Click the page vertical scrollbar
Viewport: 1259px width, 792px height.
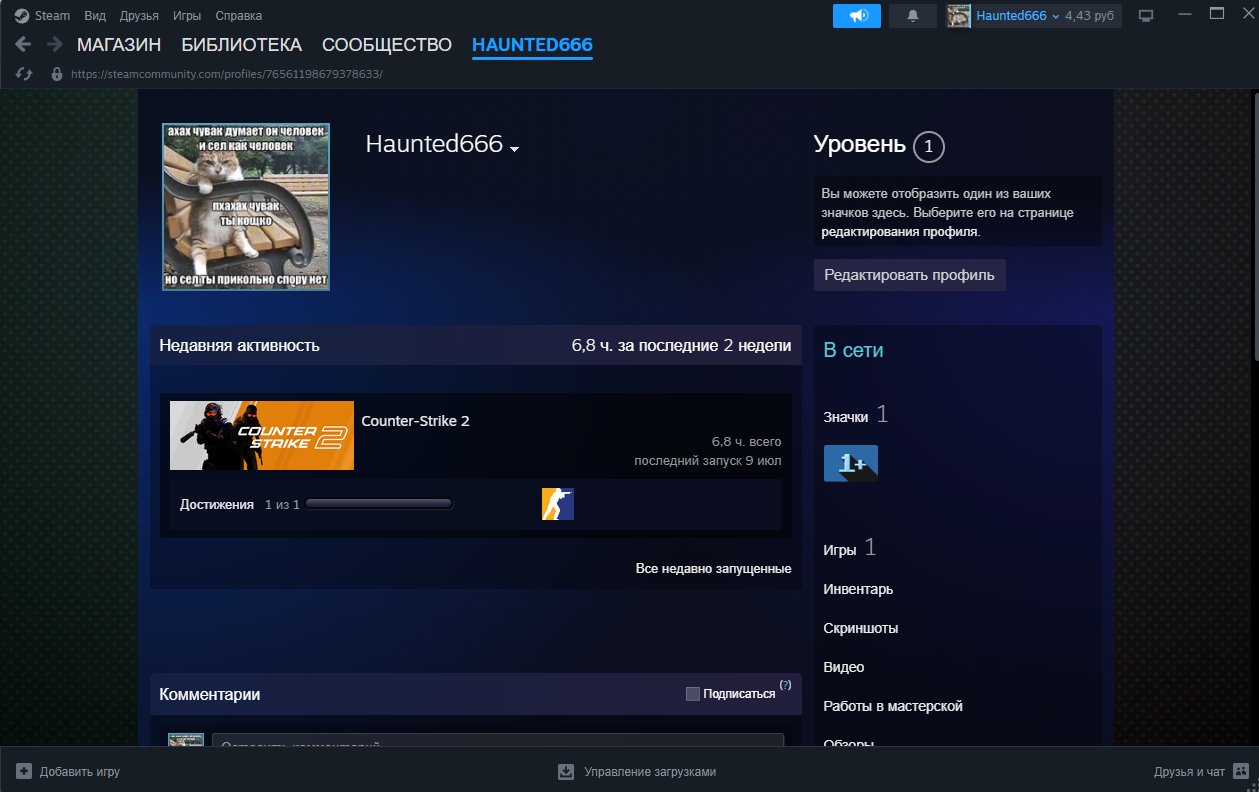(1255, 225)
